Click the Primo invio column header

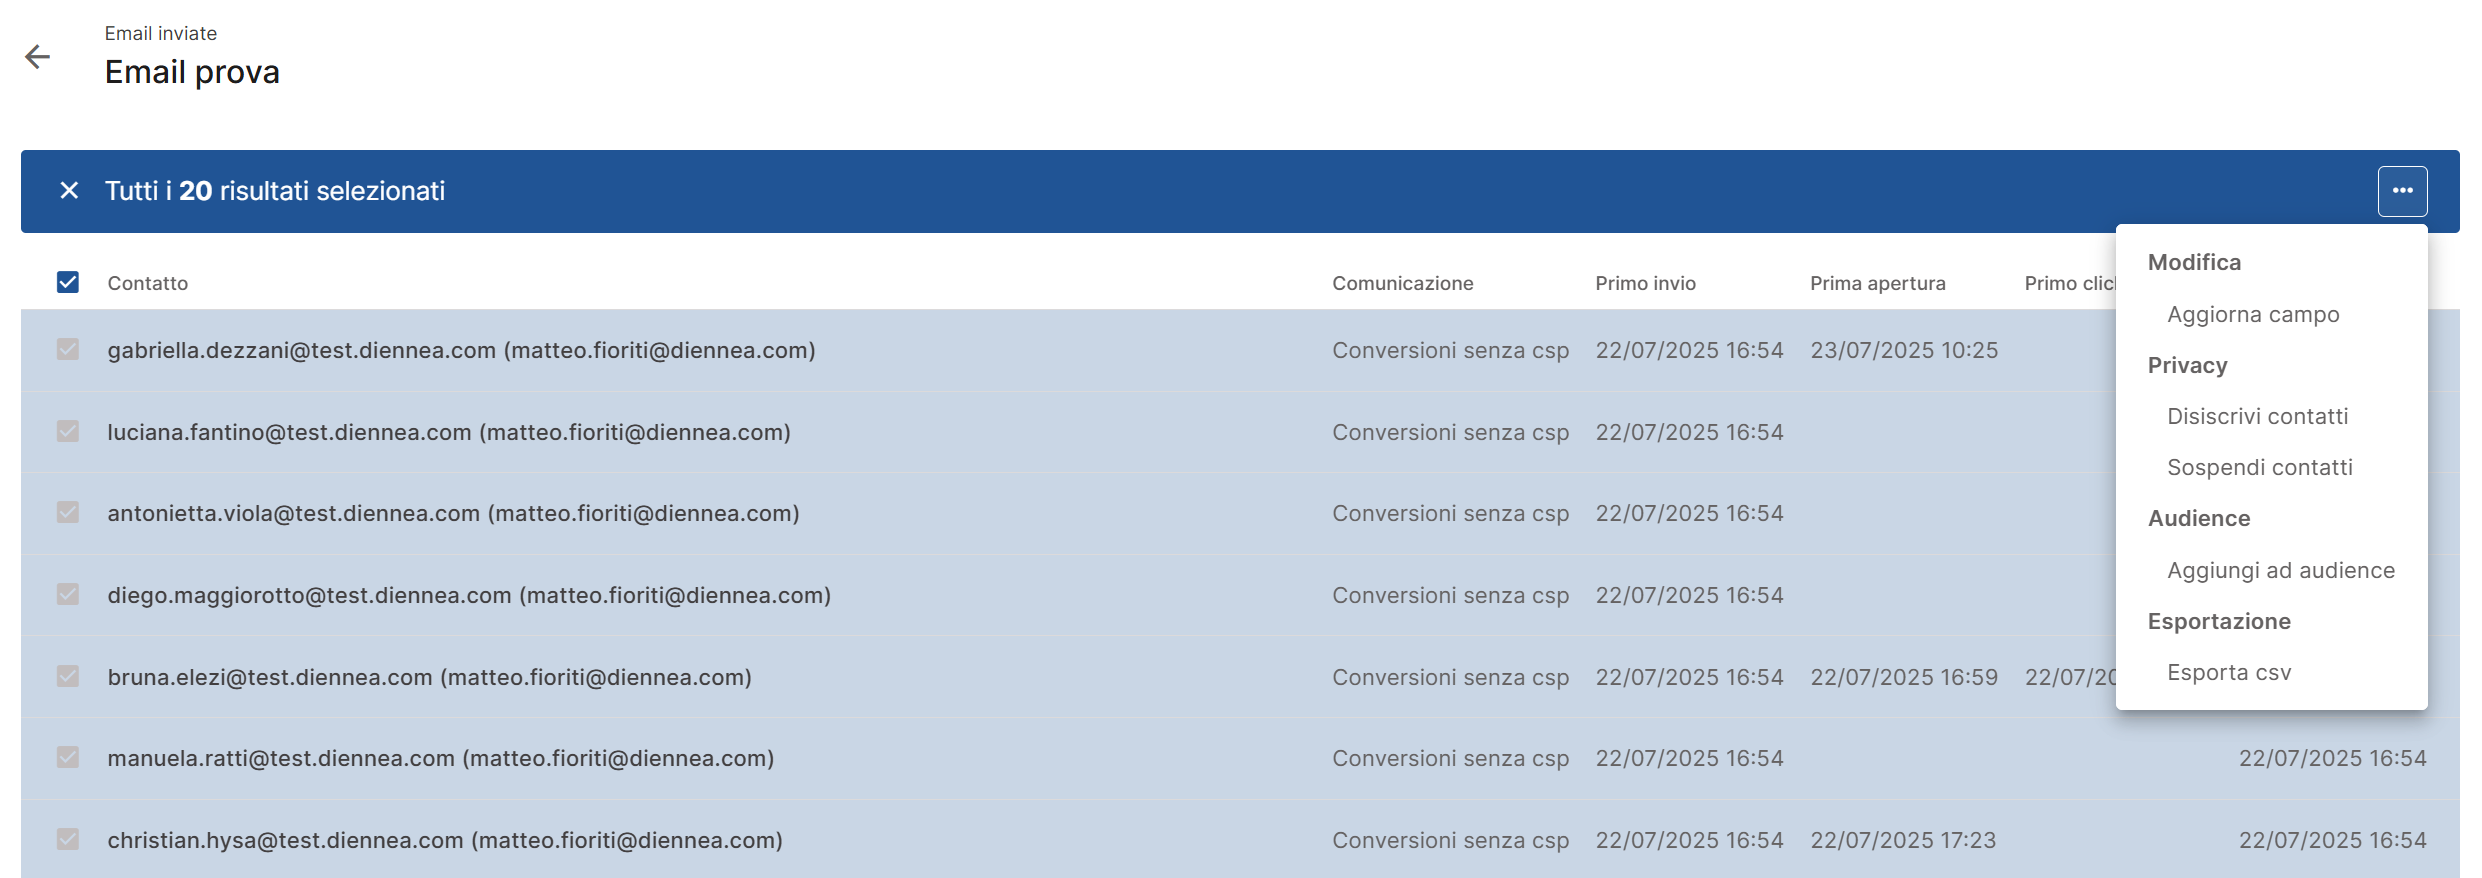pos(1645,283)
